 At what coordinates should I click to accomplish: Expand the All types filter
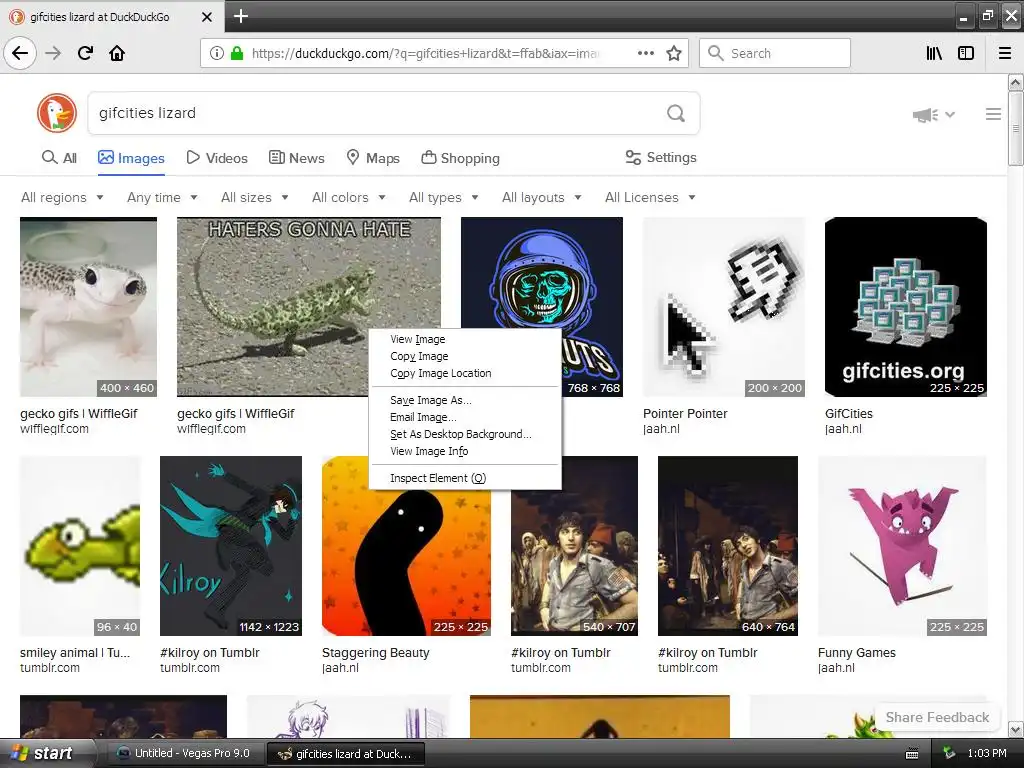tap(444, 197)
